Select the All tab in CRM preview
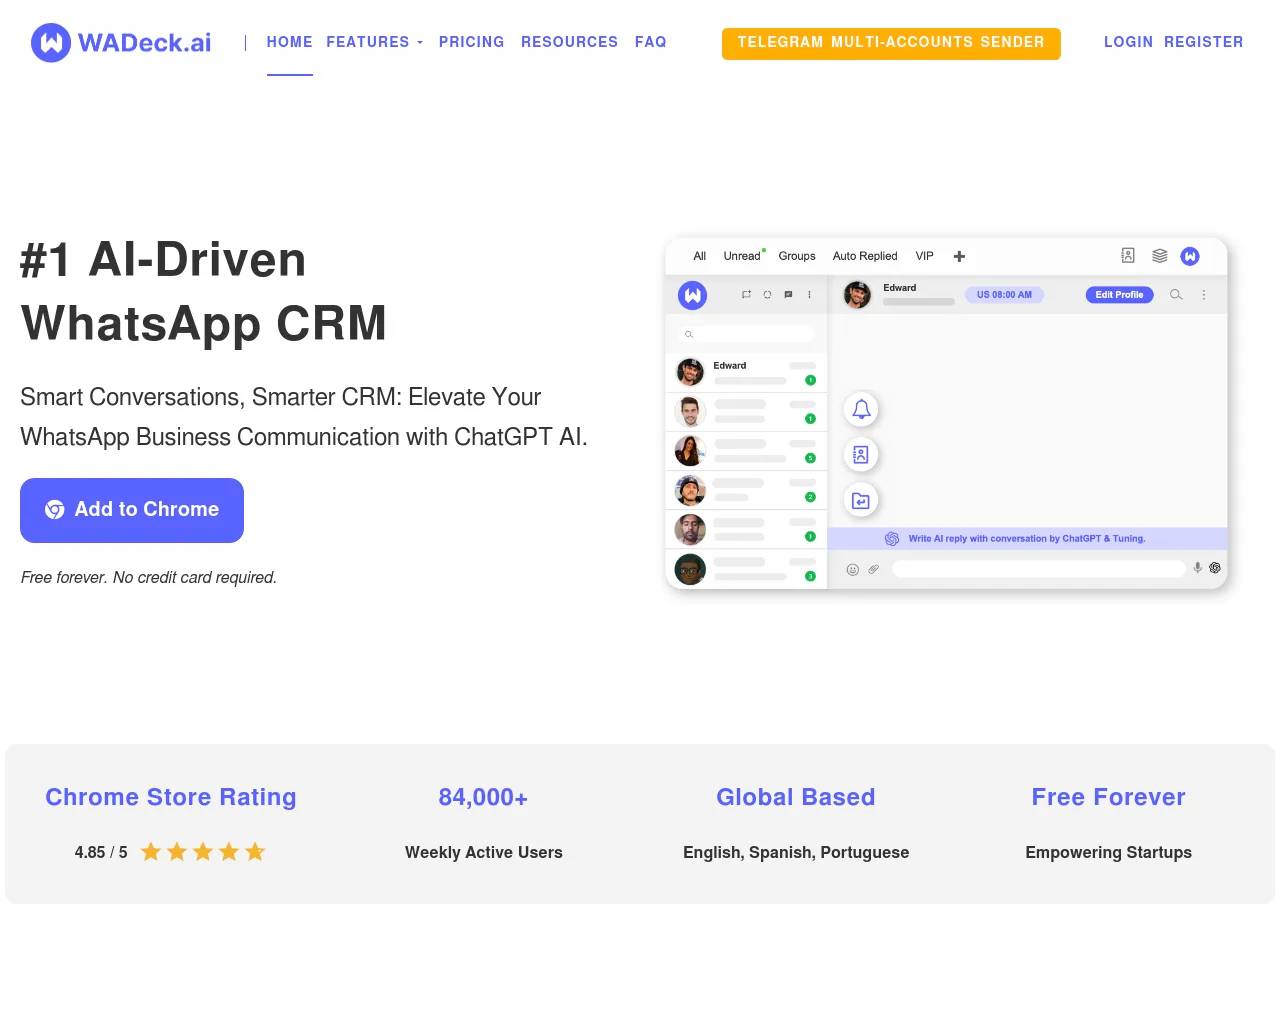 [700, 256]
